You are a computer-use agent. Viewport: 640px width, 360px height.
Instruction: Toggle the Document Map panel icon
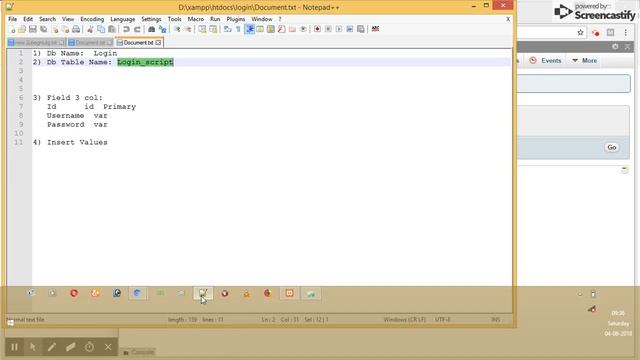click(x=271, y=29)
